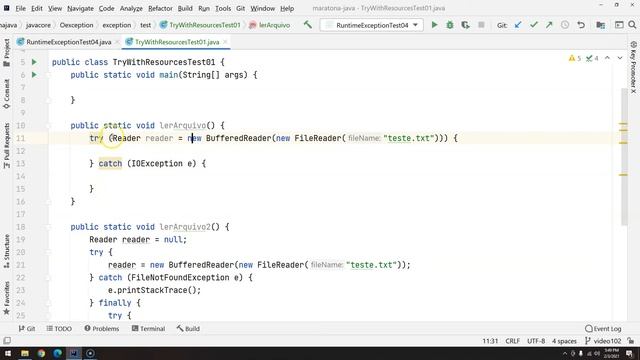This screenshot has width=640, height=360.
Task: Close the TryWithResourcesTest01.java tab
Action: 225,42
